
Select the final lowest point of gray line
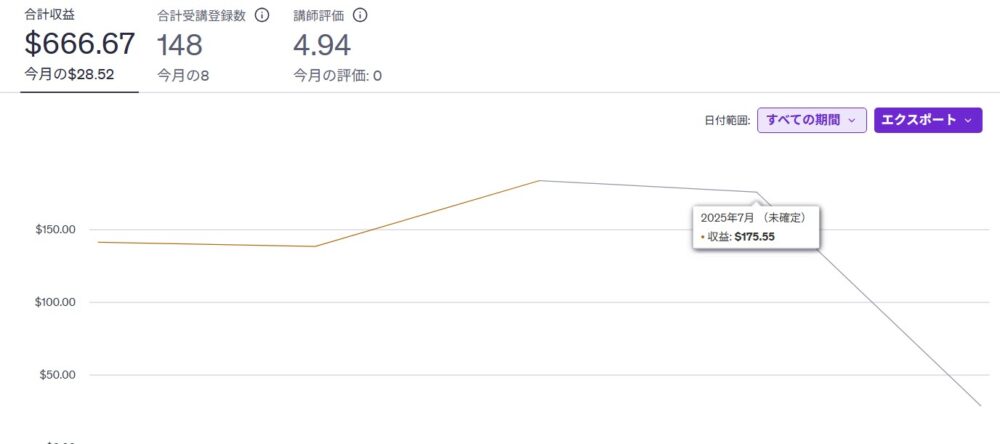(980, 405)
